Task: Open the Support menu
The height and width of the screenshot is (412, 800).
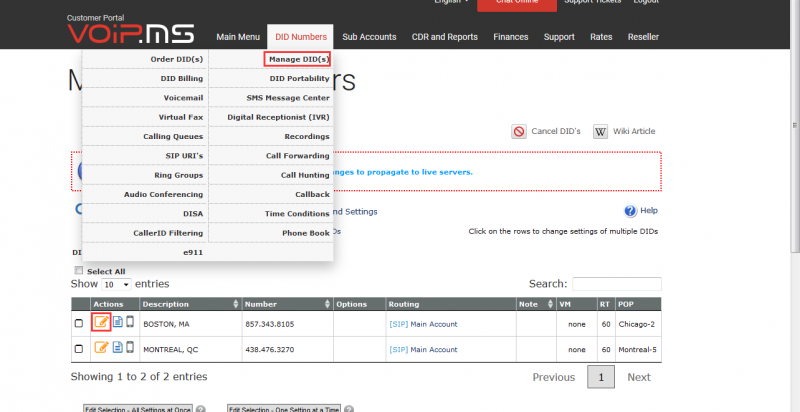Action: (x=559, y=37)
